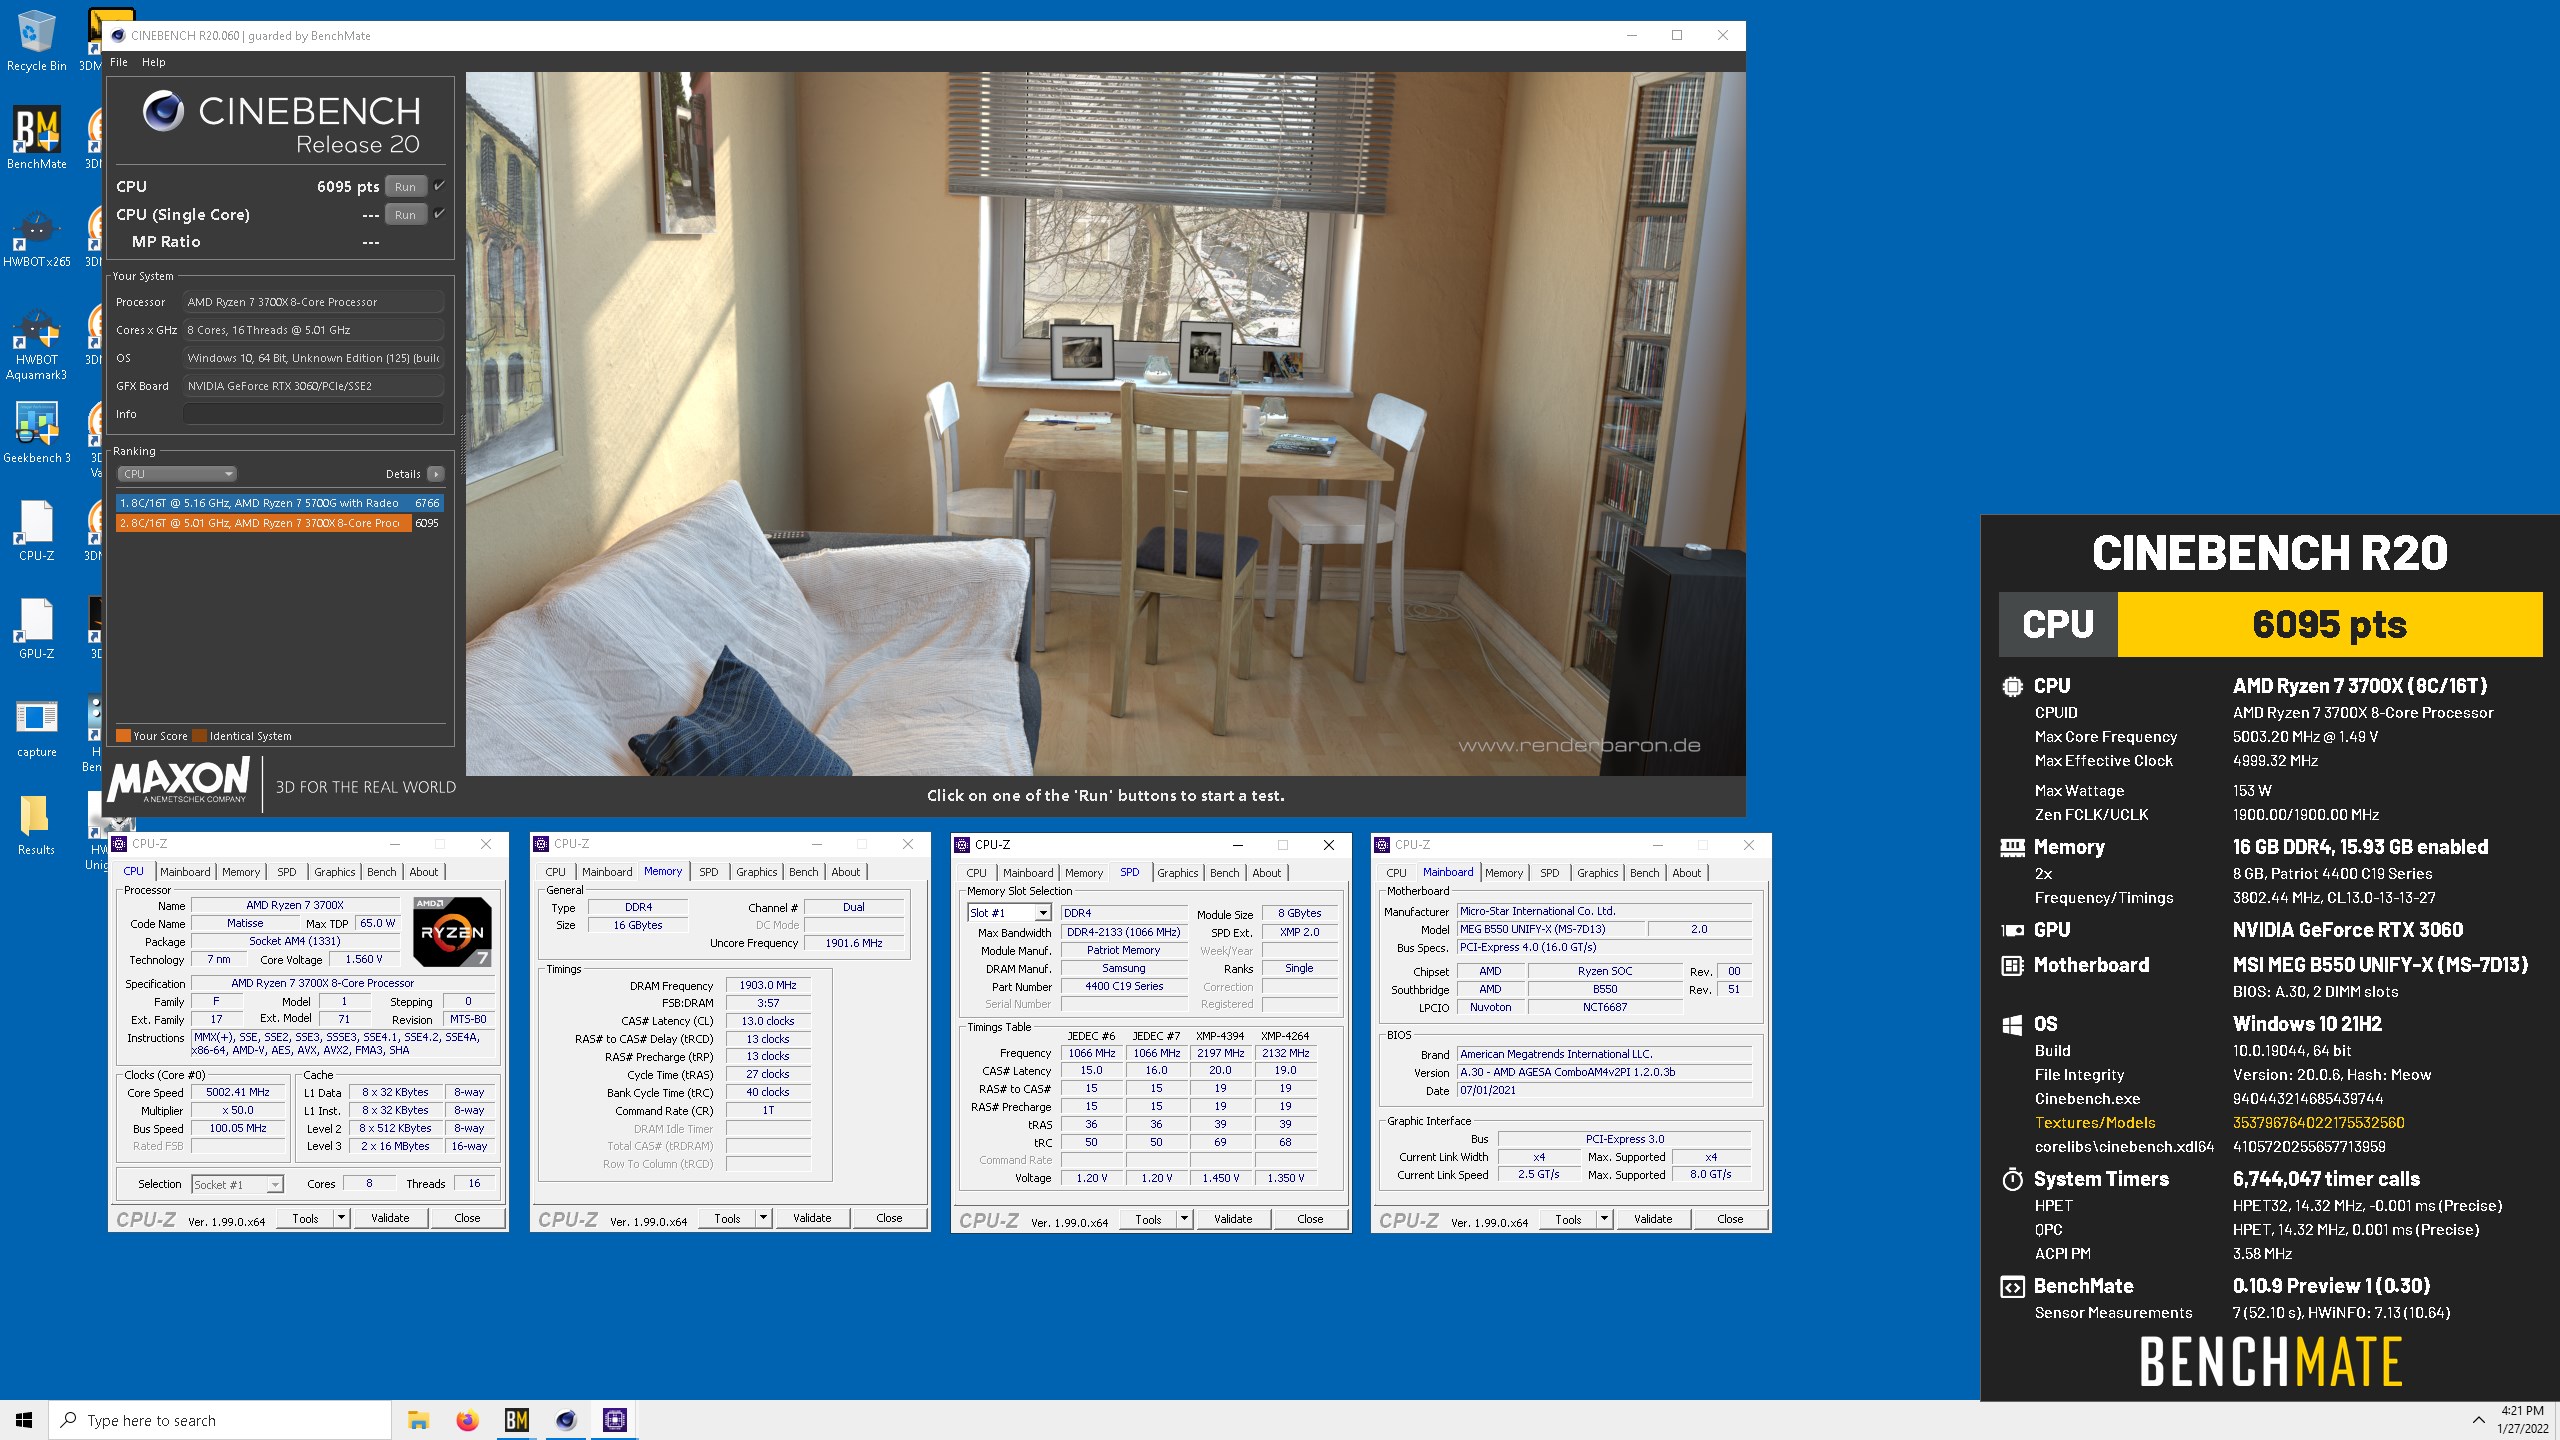Click Motherboard icon in BenchMate panel

pyautogui.click(x=2012, y=965)
